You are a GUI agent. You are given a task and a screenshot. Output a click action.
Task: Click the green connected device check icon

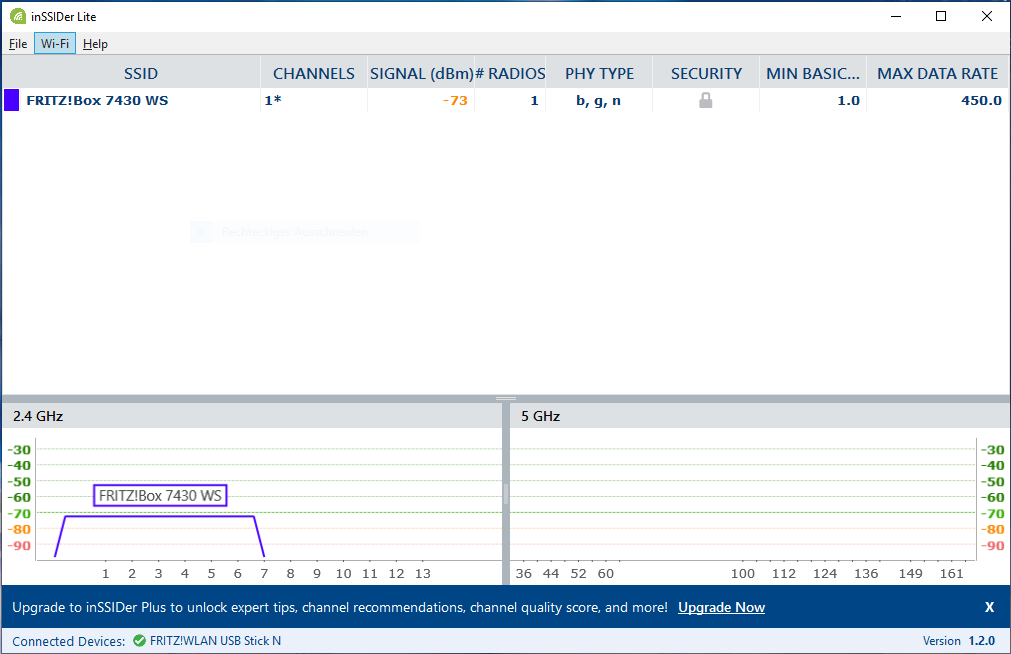(139, 640)
